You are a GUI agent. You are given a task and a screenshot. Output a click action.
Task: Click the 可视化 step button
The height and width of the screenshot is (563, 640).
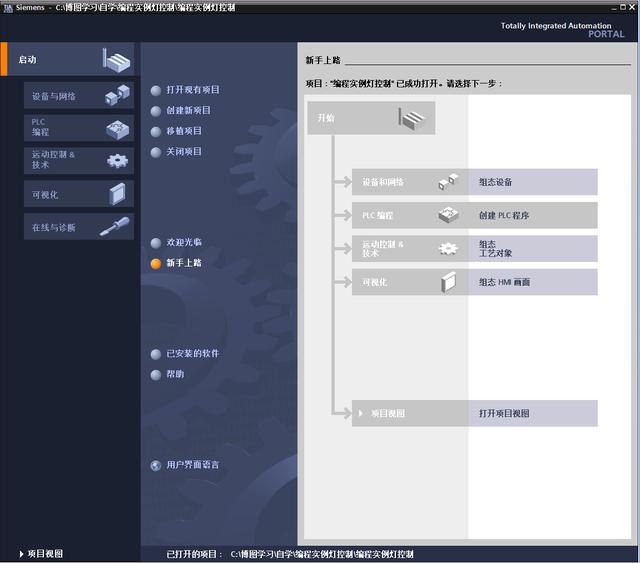point(409,282)
